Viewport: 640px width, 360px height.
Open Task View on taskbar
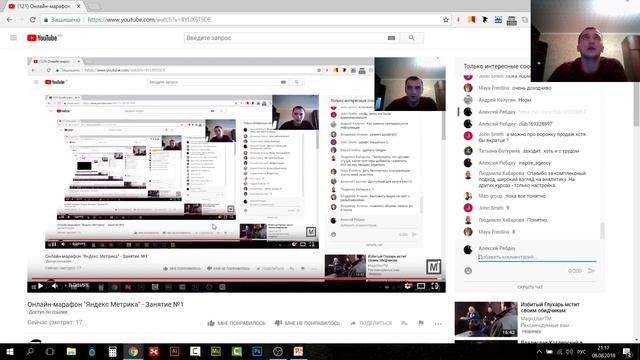[x=50, y=351]
